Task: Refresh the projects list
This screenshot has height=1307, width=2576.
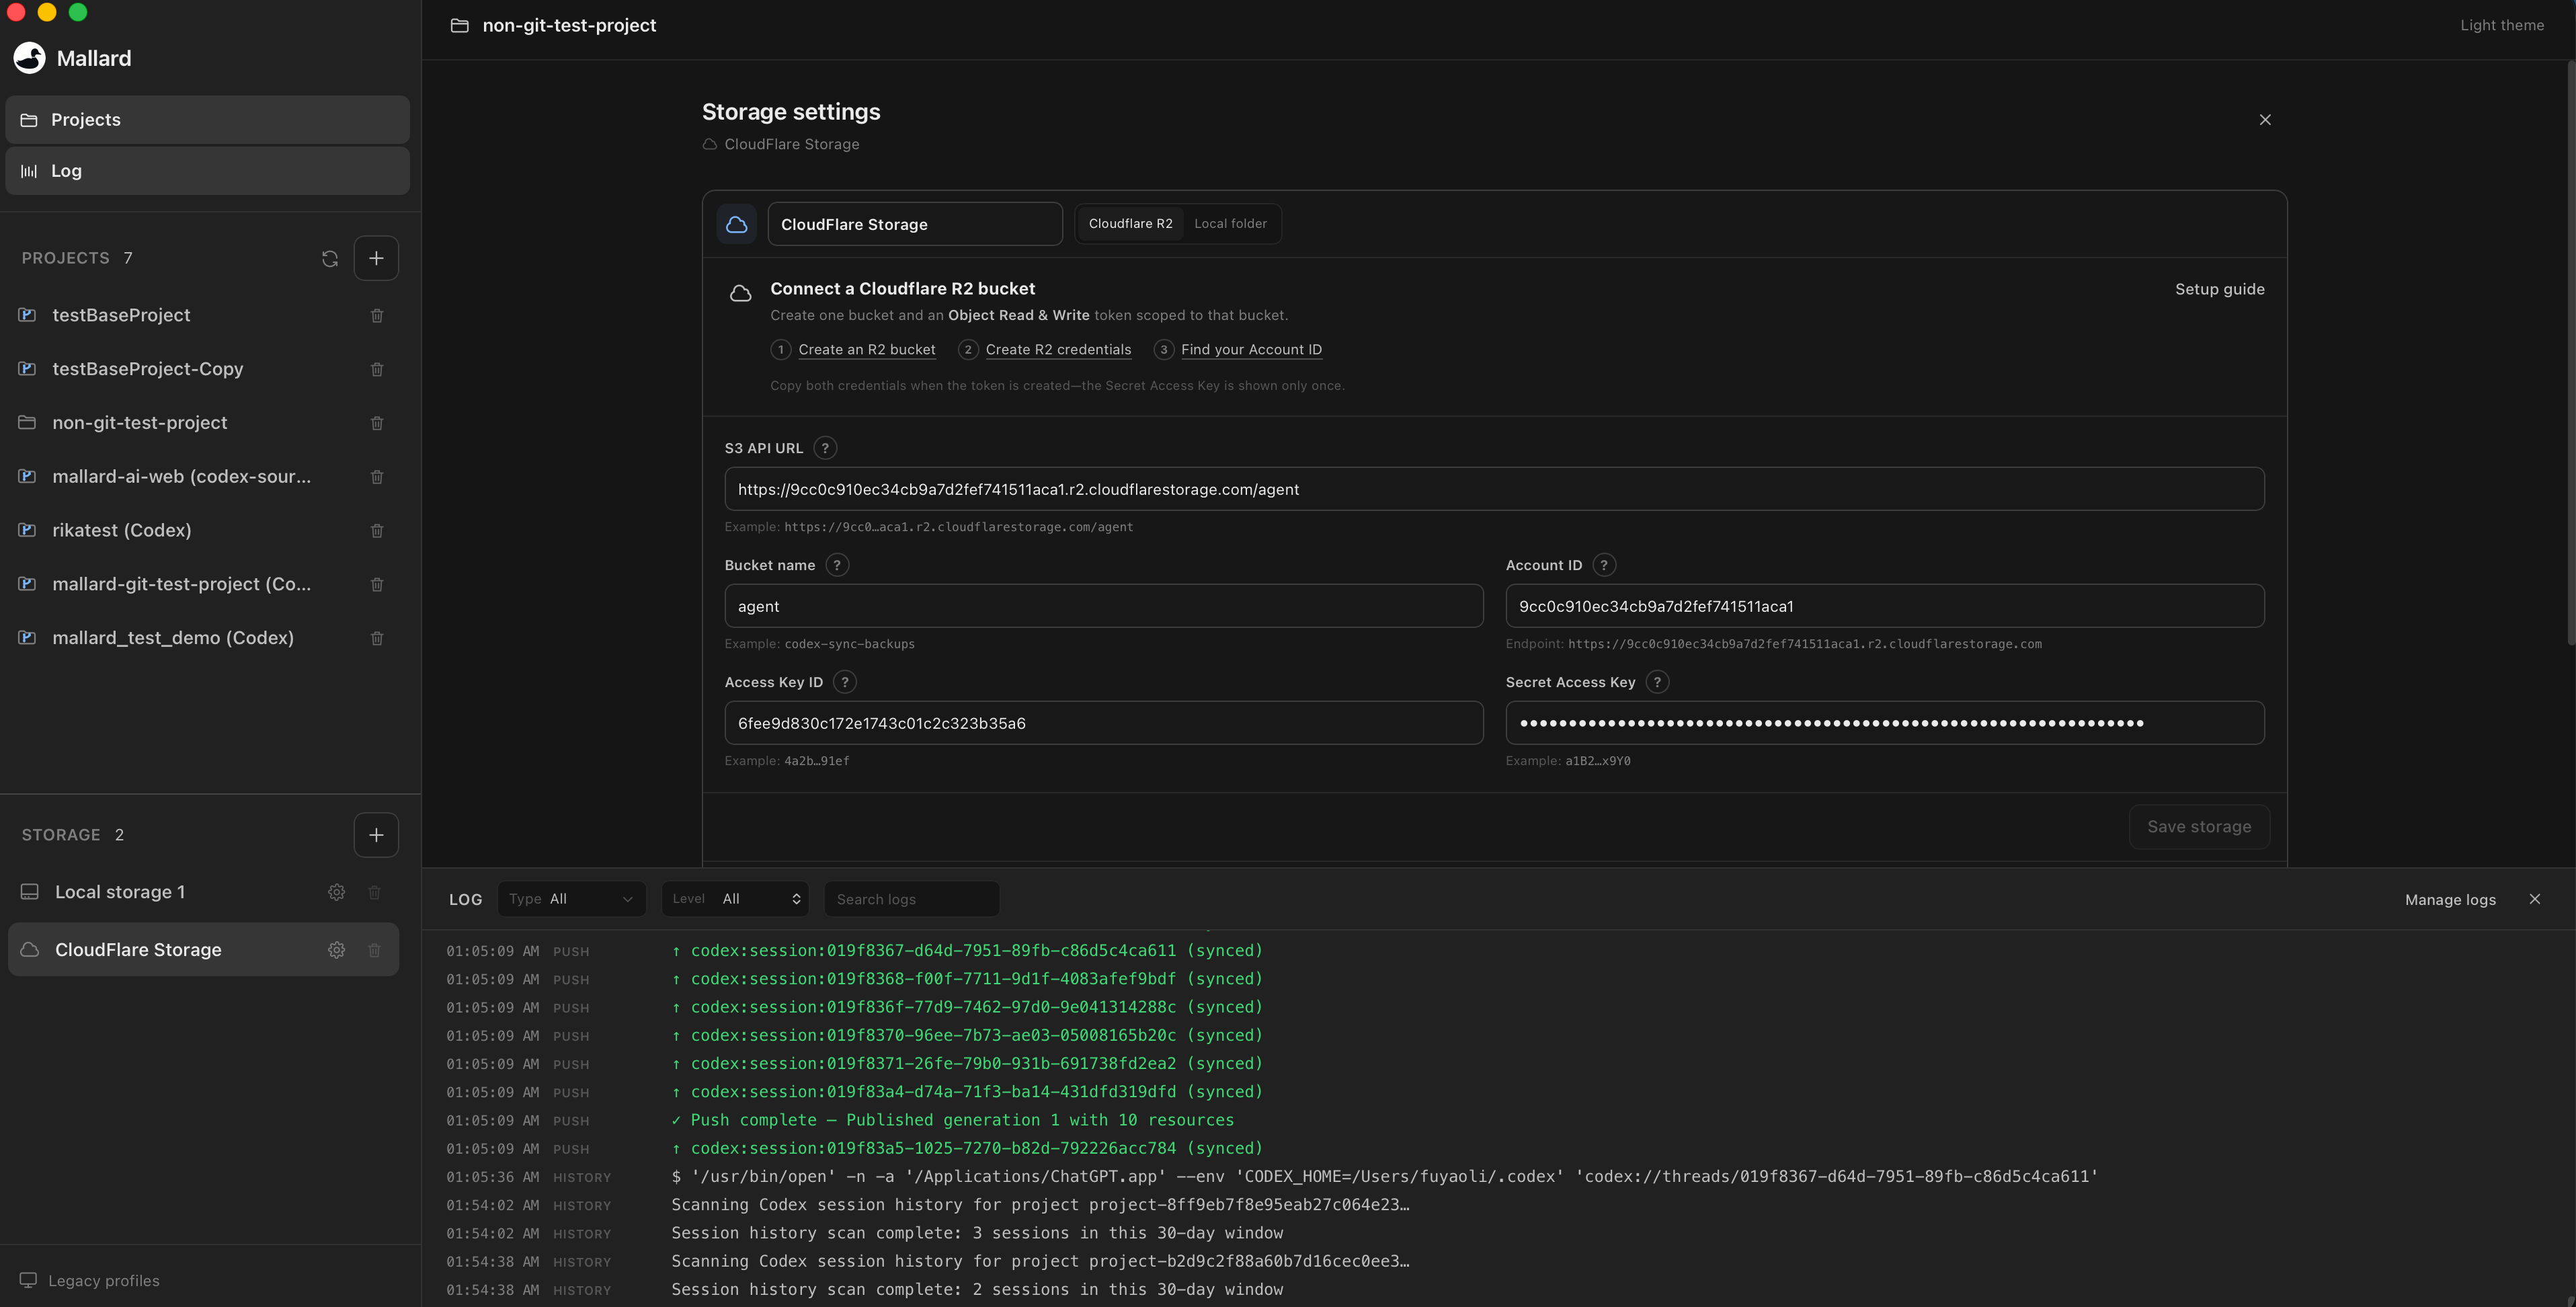Action: (330, 258)
